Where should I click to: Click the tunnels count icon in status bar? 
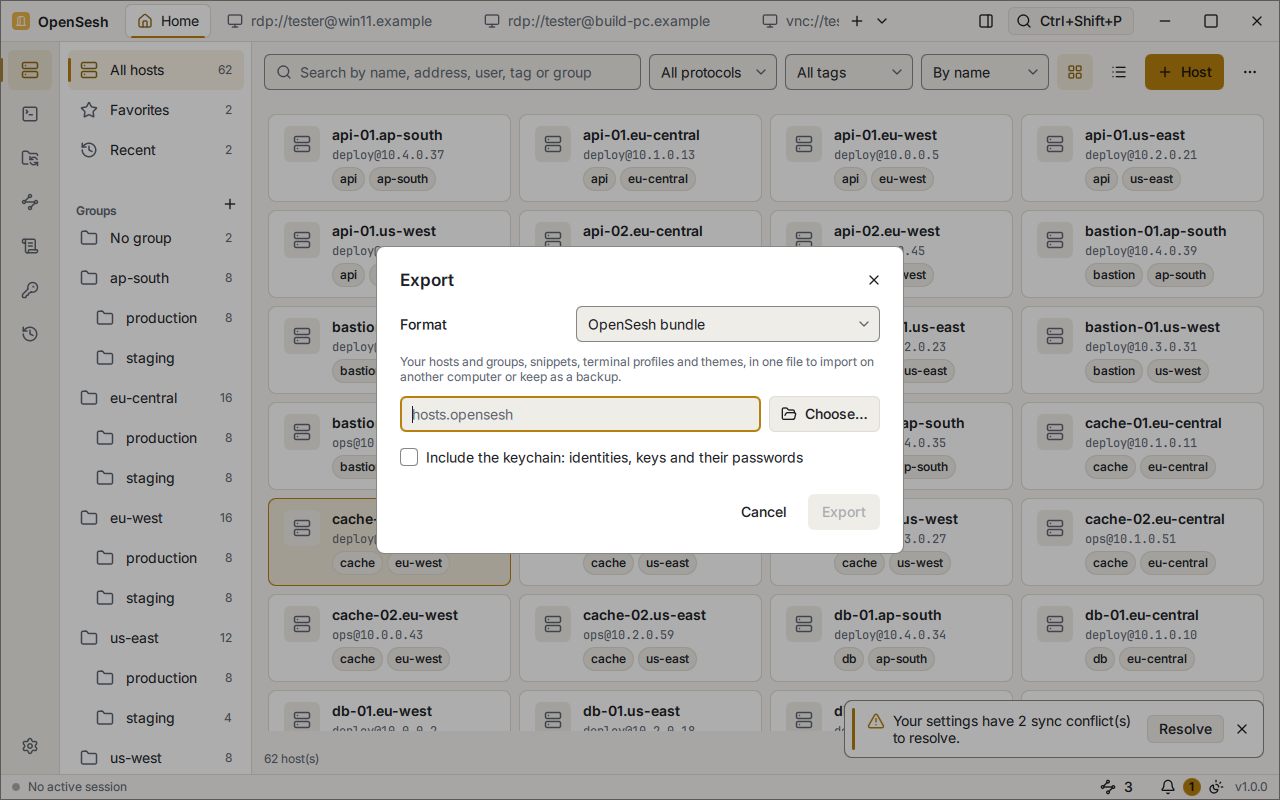pos(1116,787)
